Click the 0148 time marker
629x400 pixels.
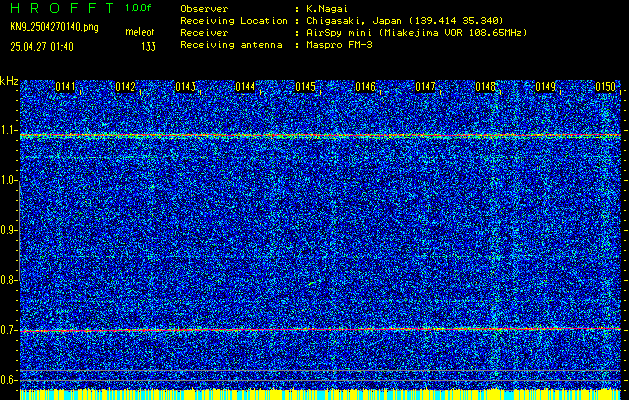coord(485,87)
